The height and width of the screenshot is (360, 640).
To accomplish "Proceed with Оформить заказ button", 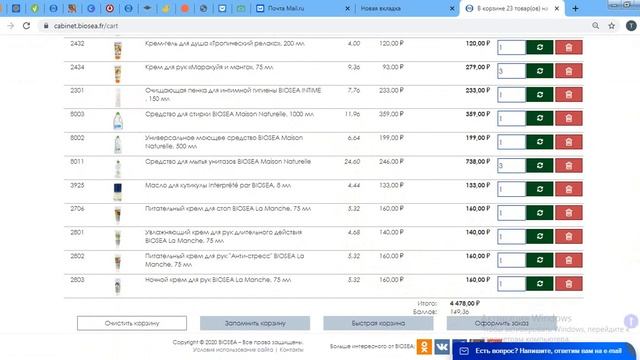I will [x=502, y=323].
